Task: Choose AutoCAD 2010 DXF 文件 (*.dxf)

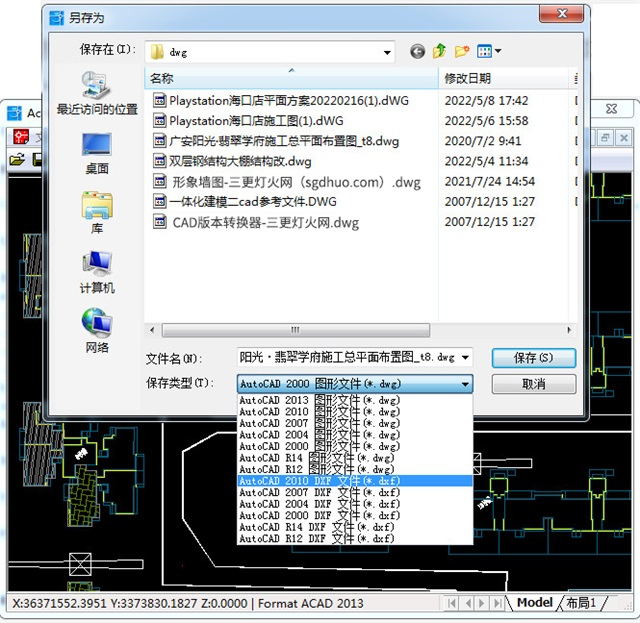Action: (x=355, y=481)
